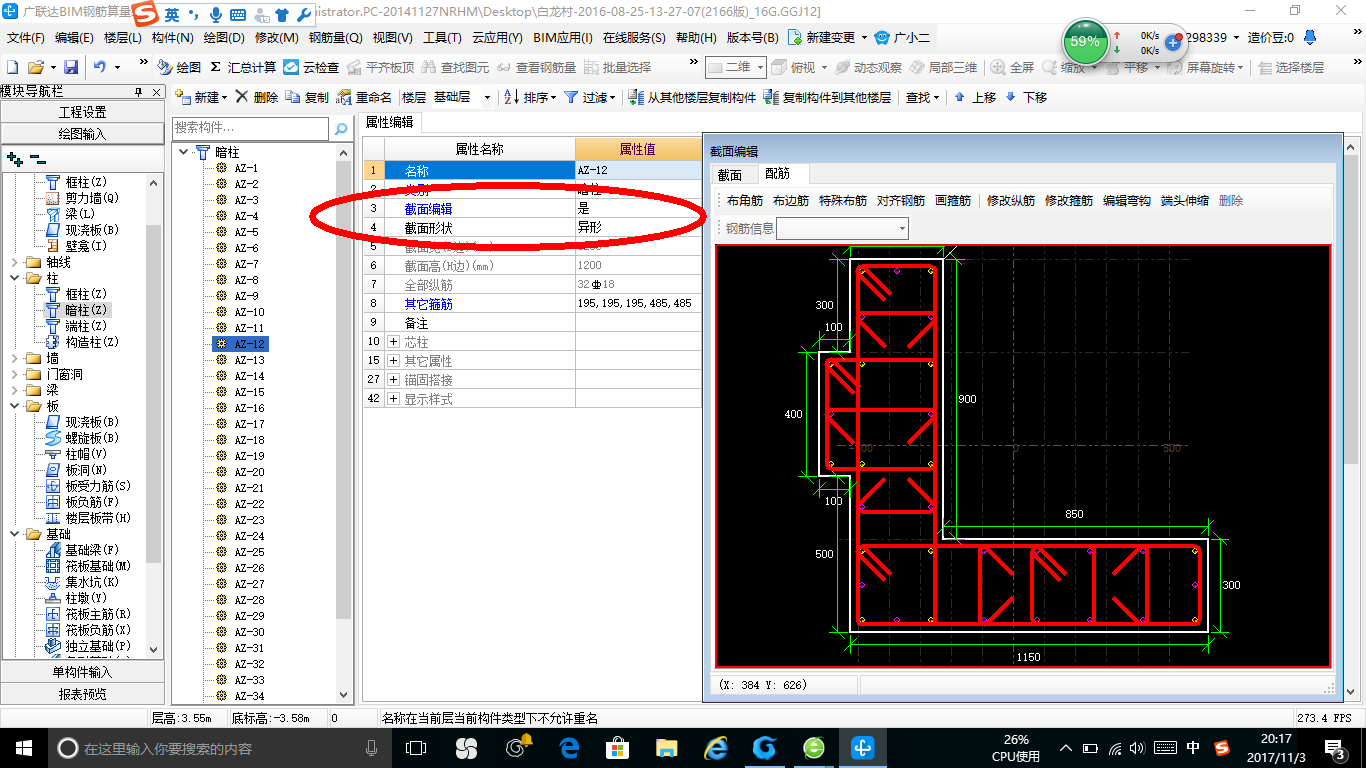Screen dimensions: 1366x768
Task: Open the 钢筋量(Q) menu
Action: pos(335,38)
